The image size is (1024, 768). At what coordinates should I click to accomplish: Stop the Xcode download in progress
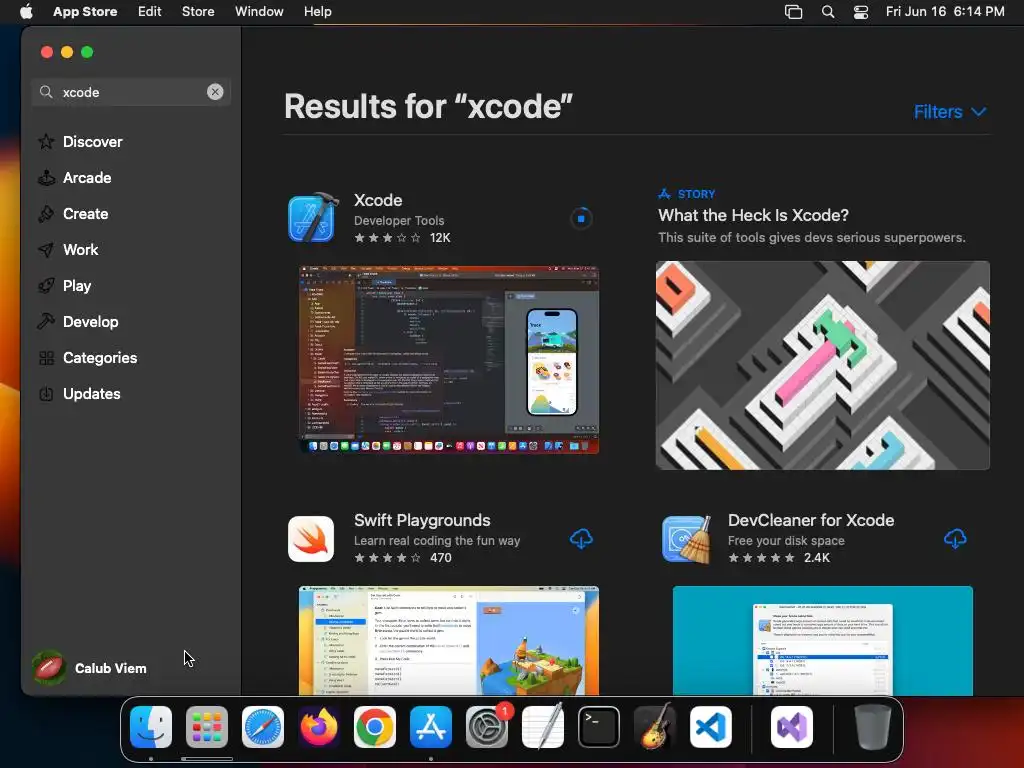tap(581, 218)
